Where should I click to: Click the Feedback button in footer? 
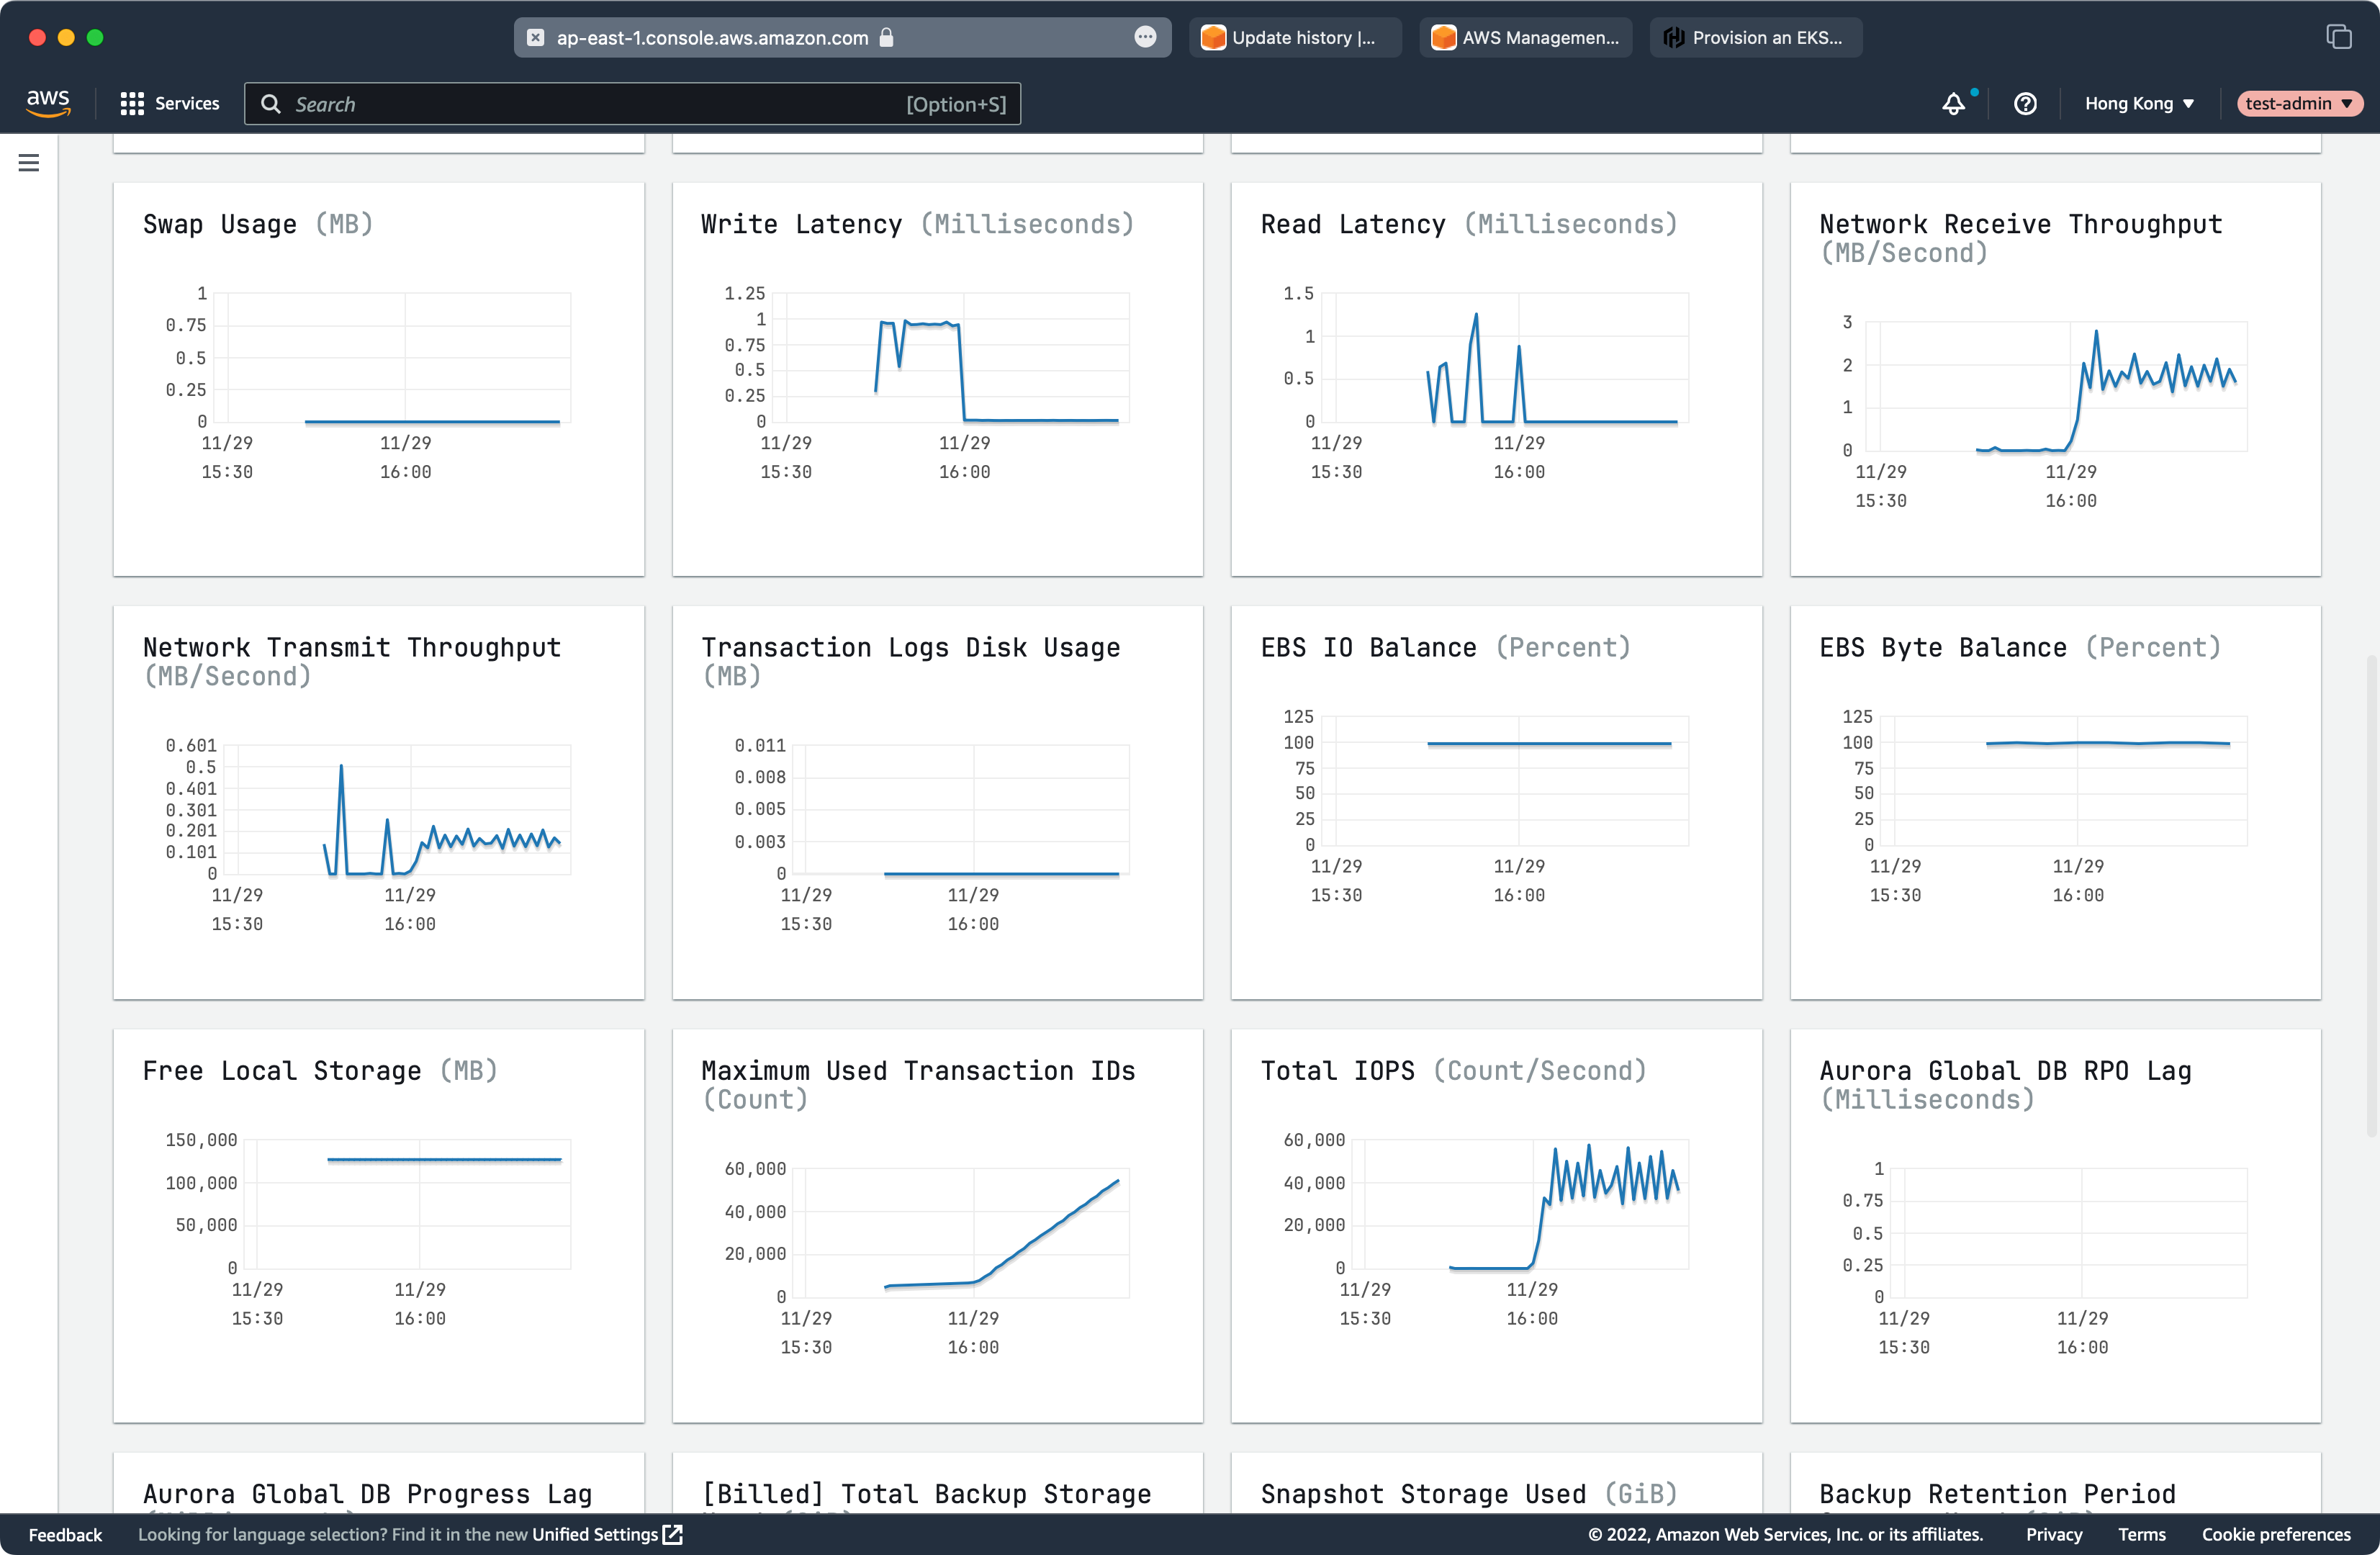(x=65, y=1534)
